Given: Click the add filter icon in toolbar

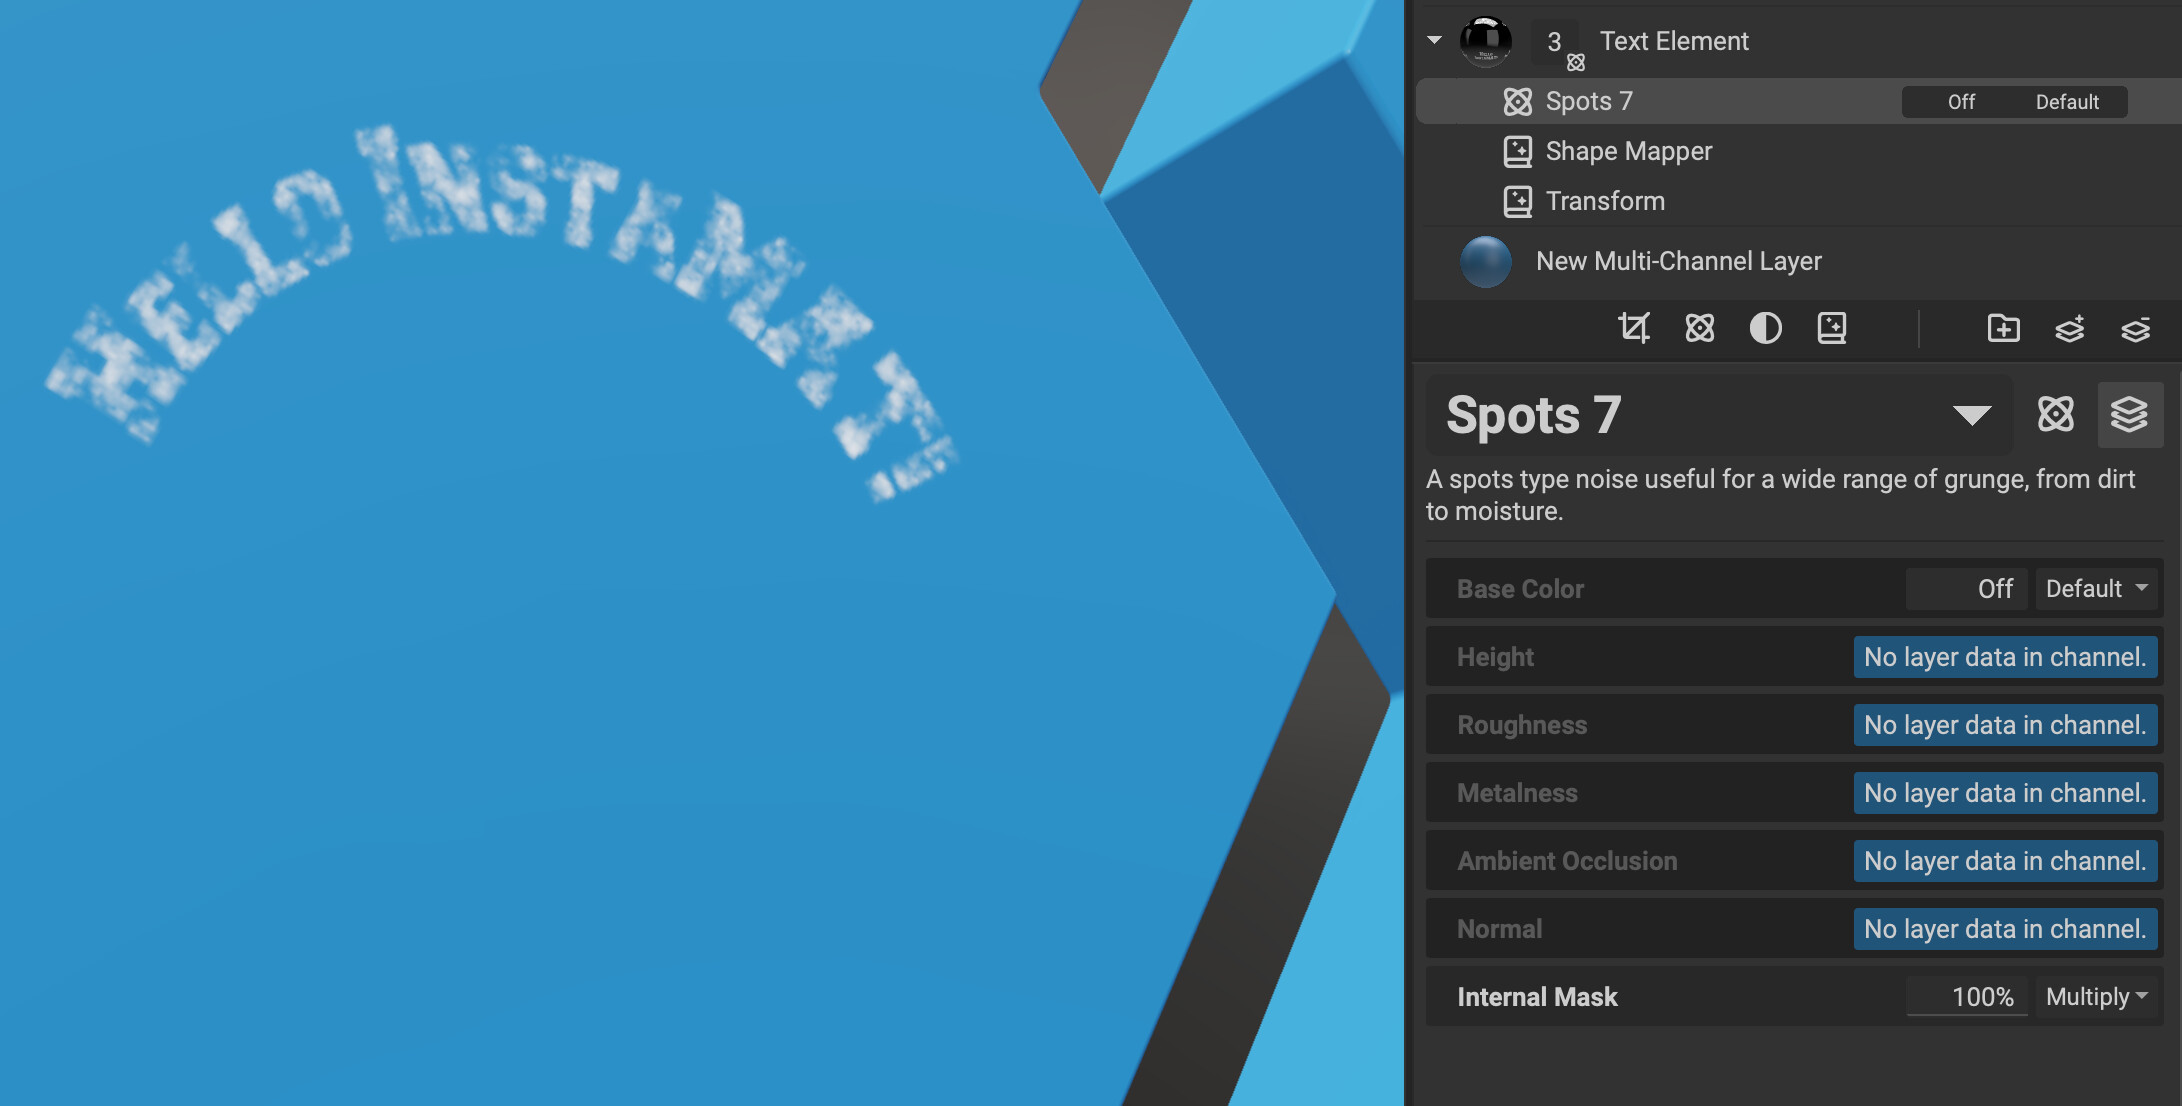Looking at the screenshot, I should click(1832, 328).
